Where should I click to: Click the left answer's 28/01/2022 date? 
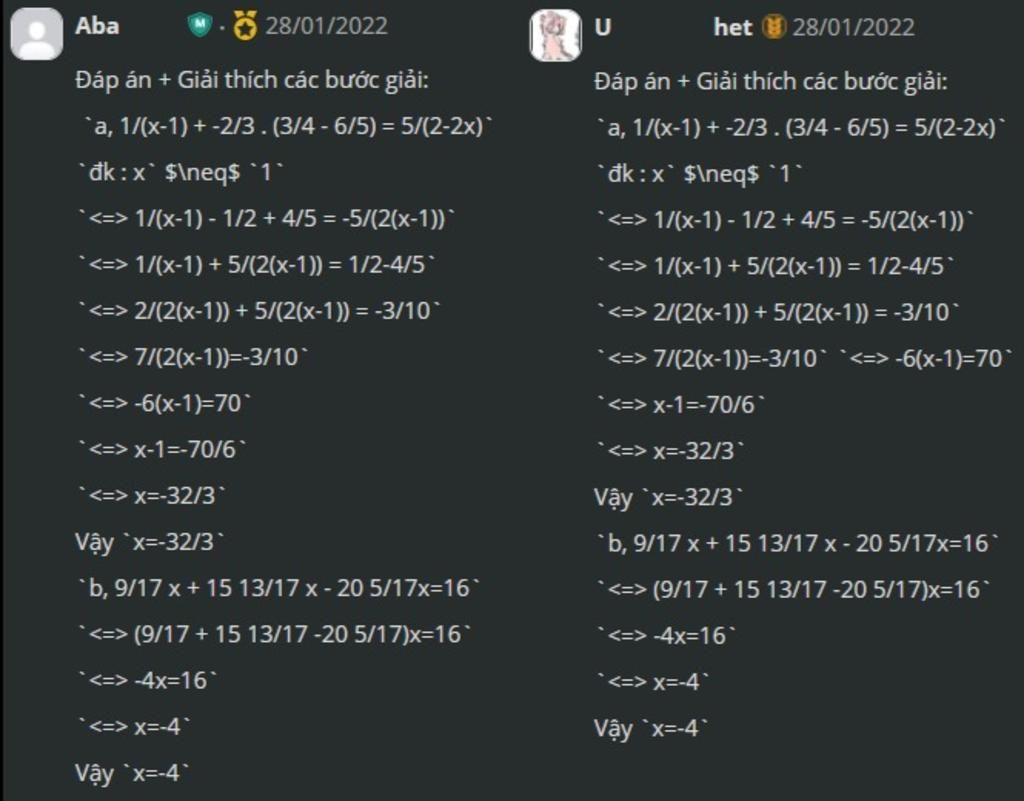326,26
